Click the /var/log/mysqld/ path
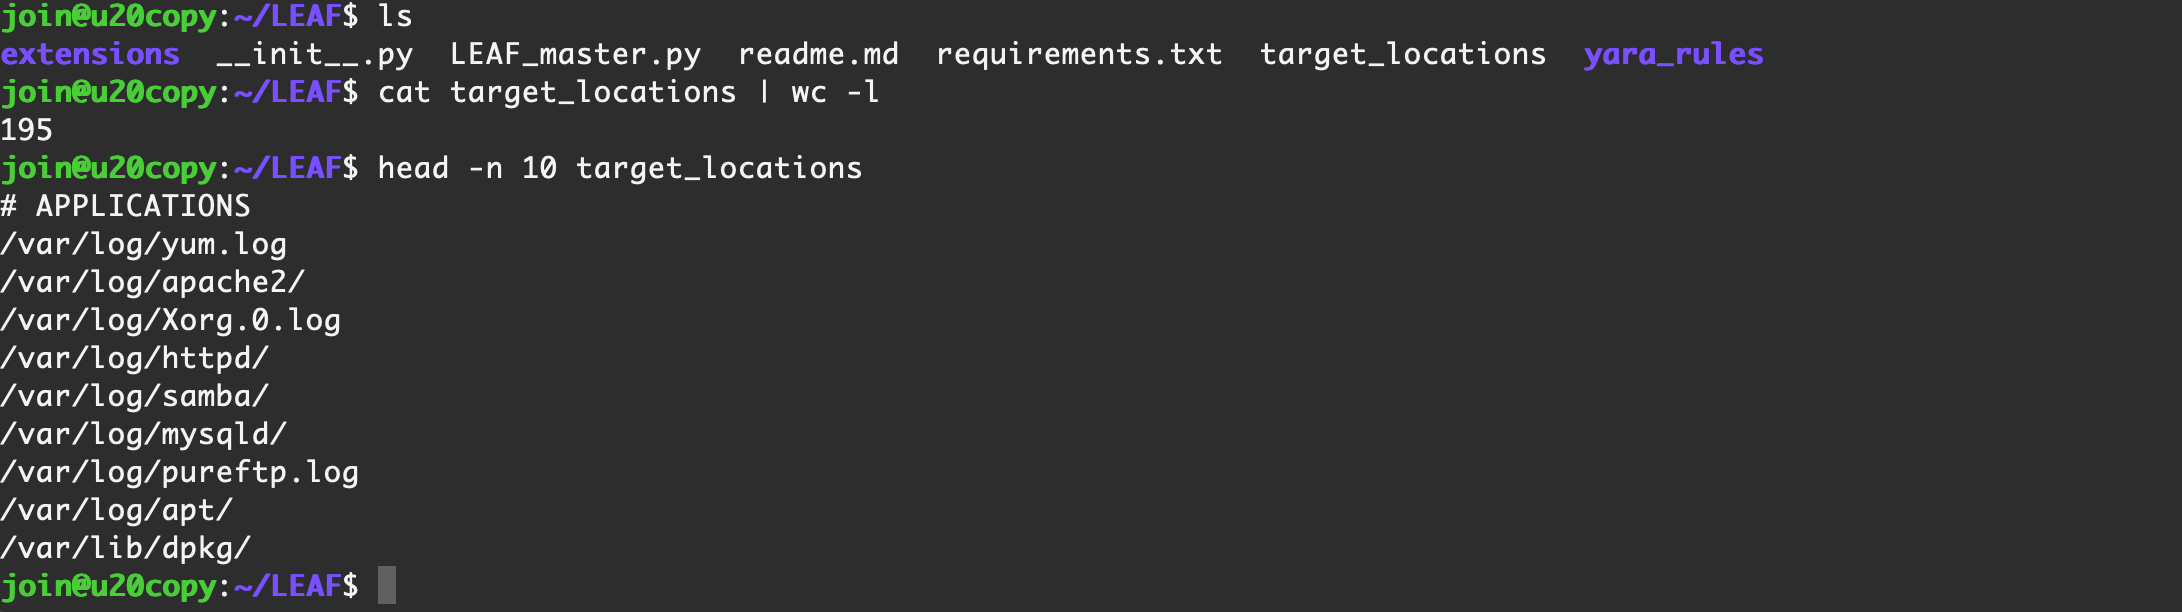The height and width of the screenshot is (612, 2182). point(144,434)
